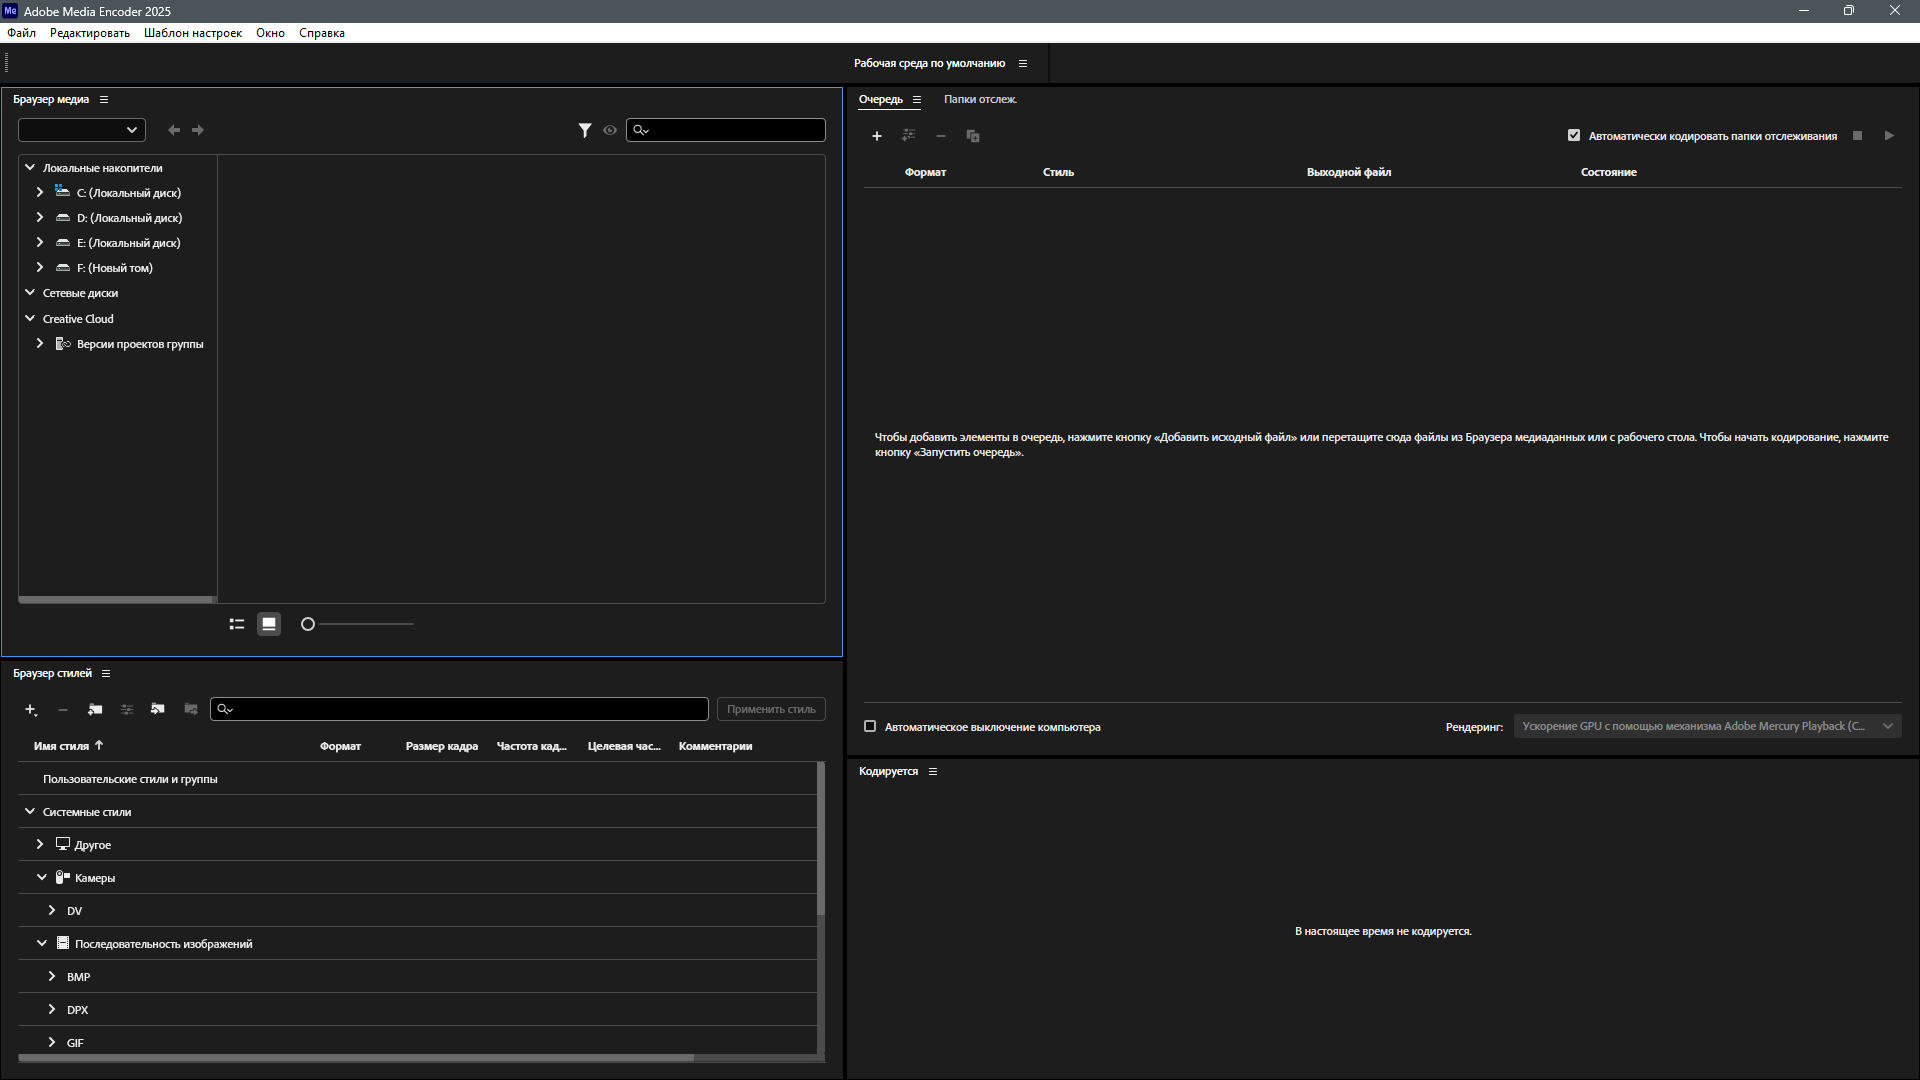The width and height of the screenshot is (1920, 1080).
Task: Select the Очередь tab
Action: coord(881,100)
